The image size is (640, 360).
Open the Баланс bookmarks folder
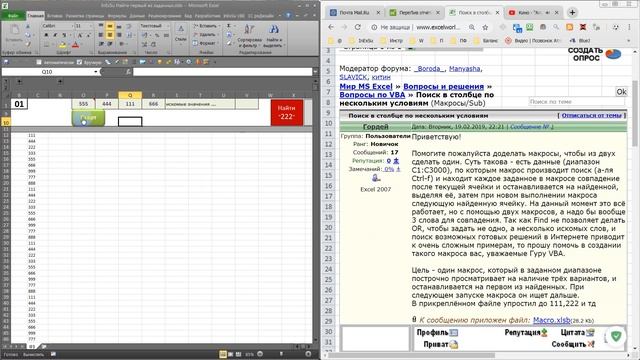pos(487,40)
